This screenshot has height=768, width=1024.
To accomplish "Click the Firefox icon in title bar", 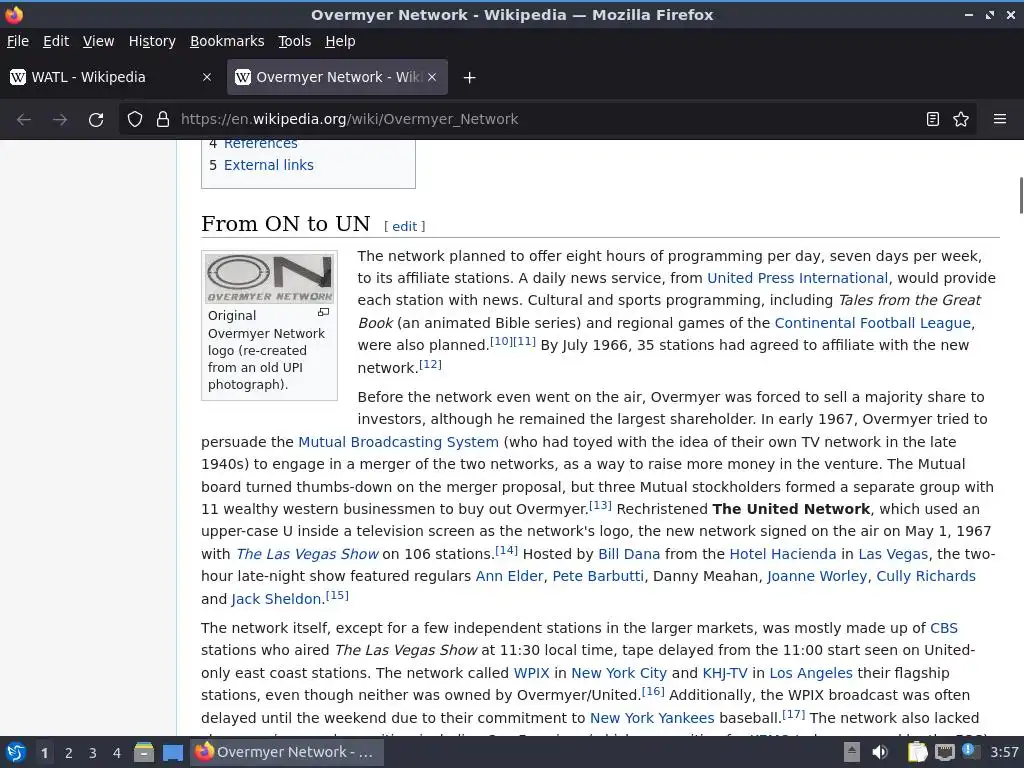I will pos(14,14).
